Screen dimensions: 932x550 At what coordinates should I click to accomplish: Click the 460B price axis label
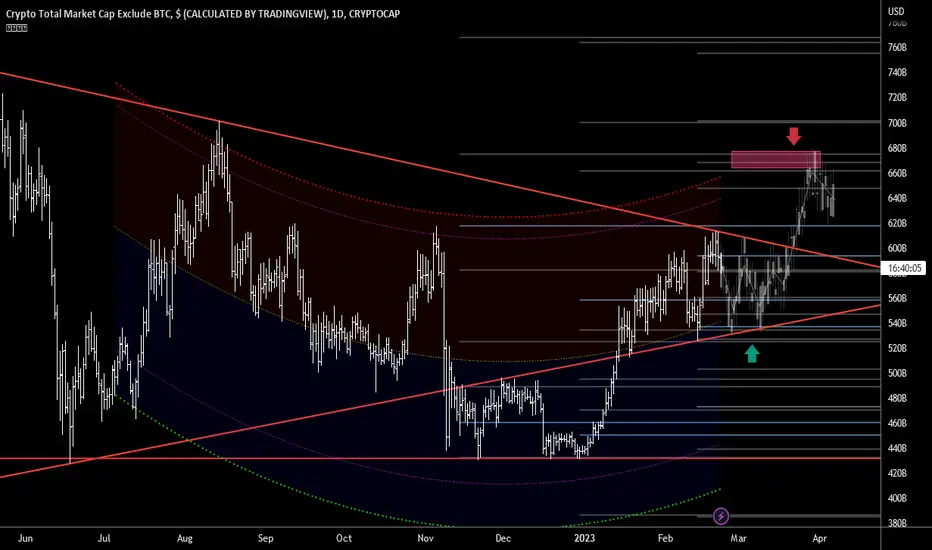click(x=897, y=423)
